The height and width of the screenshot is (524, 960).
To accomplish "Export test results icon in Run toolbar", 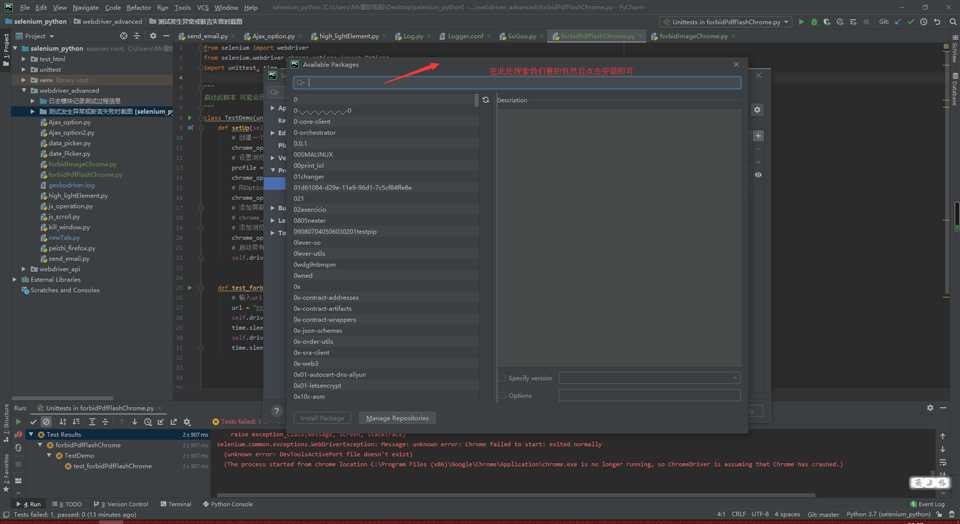I will [173, 422].
